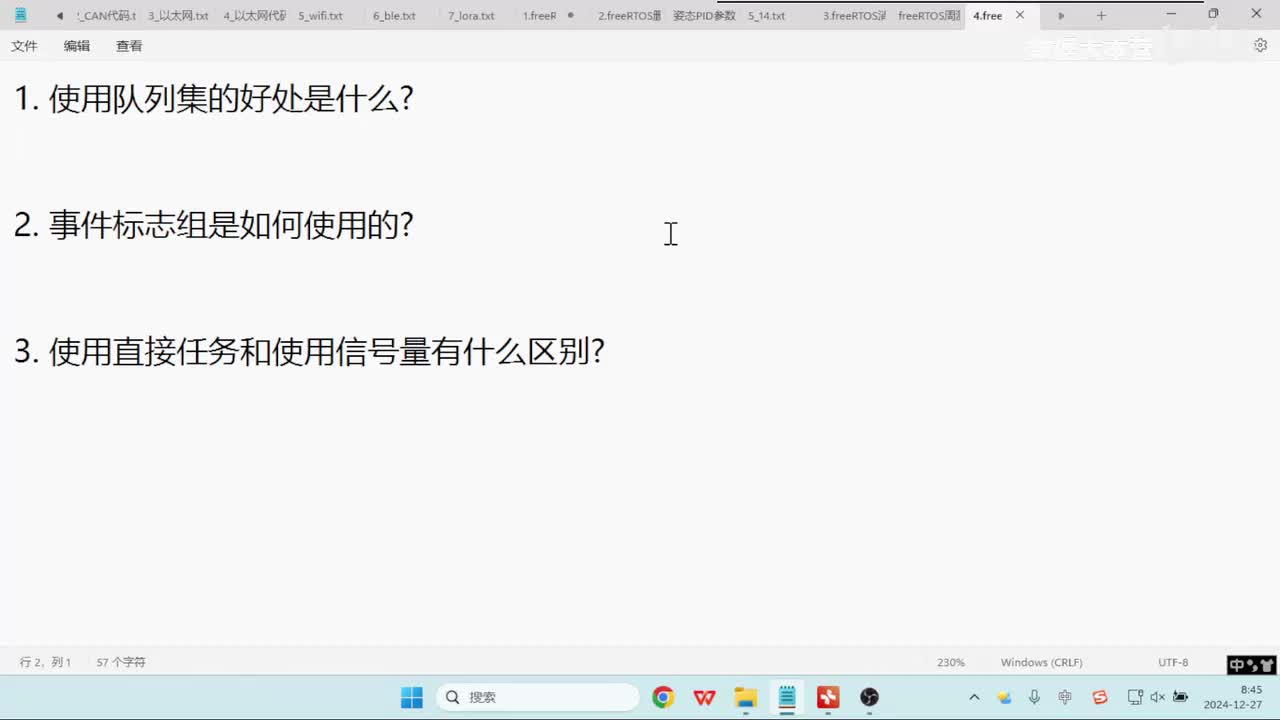The height and width of the screenshot is (720, 1280).
Task: Click the battery tray icon
Action: pos(1180,697)
